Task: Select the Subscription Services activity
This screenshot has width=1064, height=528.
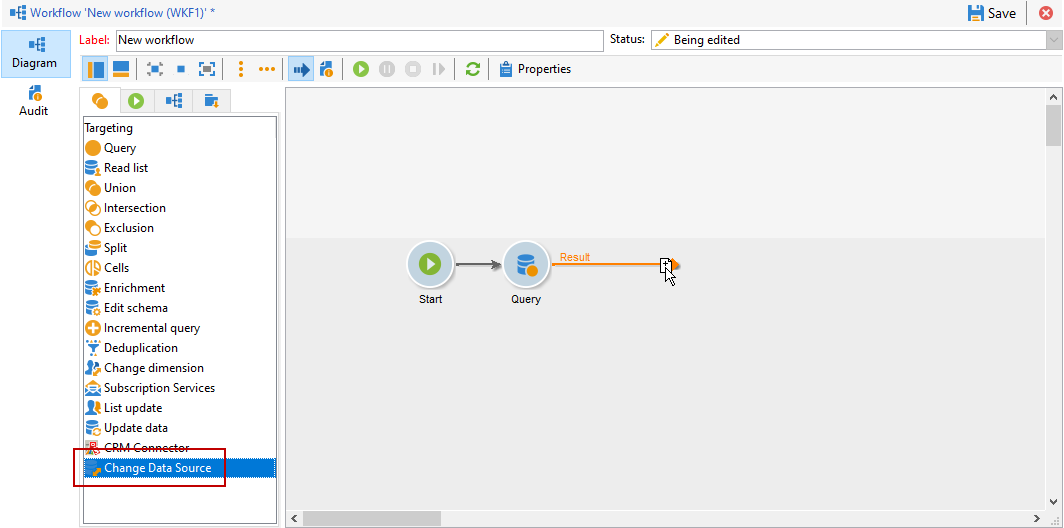Action: 180,388
